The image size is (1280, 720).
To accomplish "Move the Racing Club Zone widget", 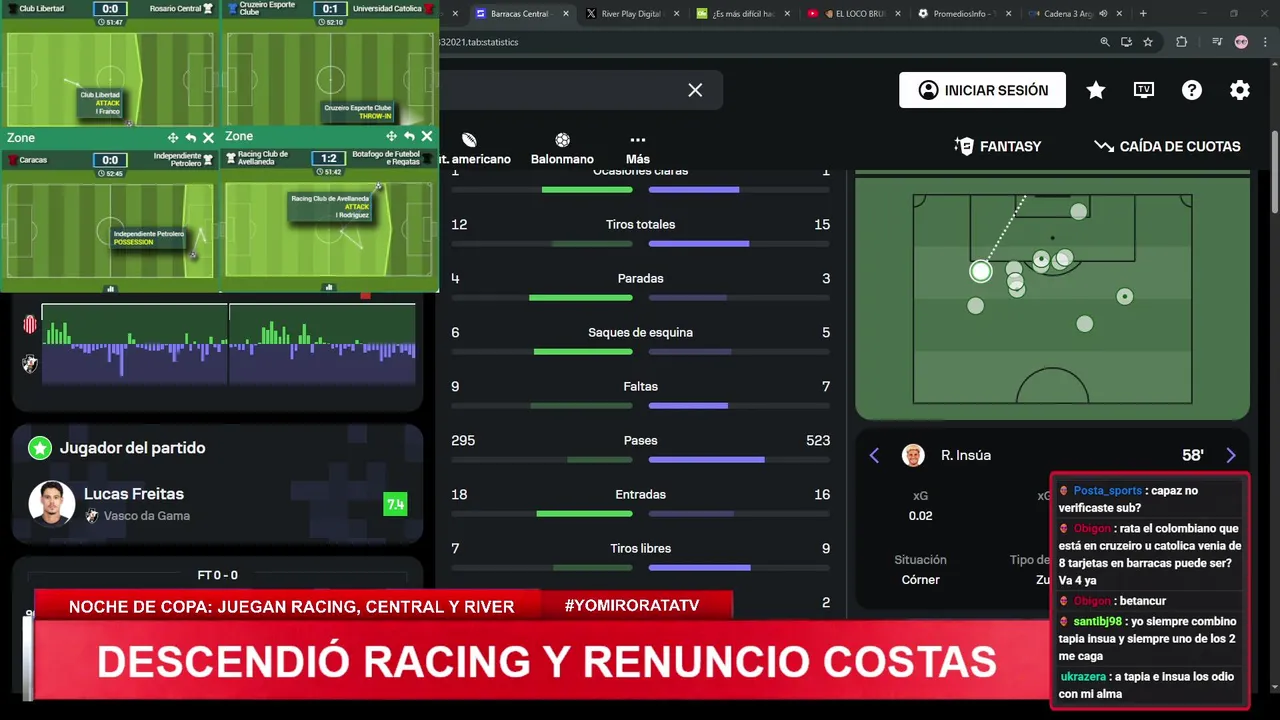I will tap(391, 136).
